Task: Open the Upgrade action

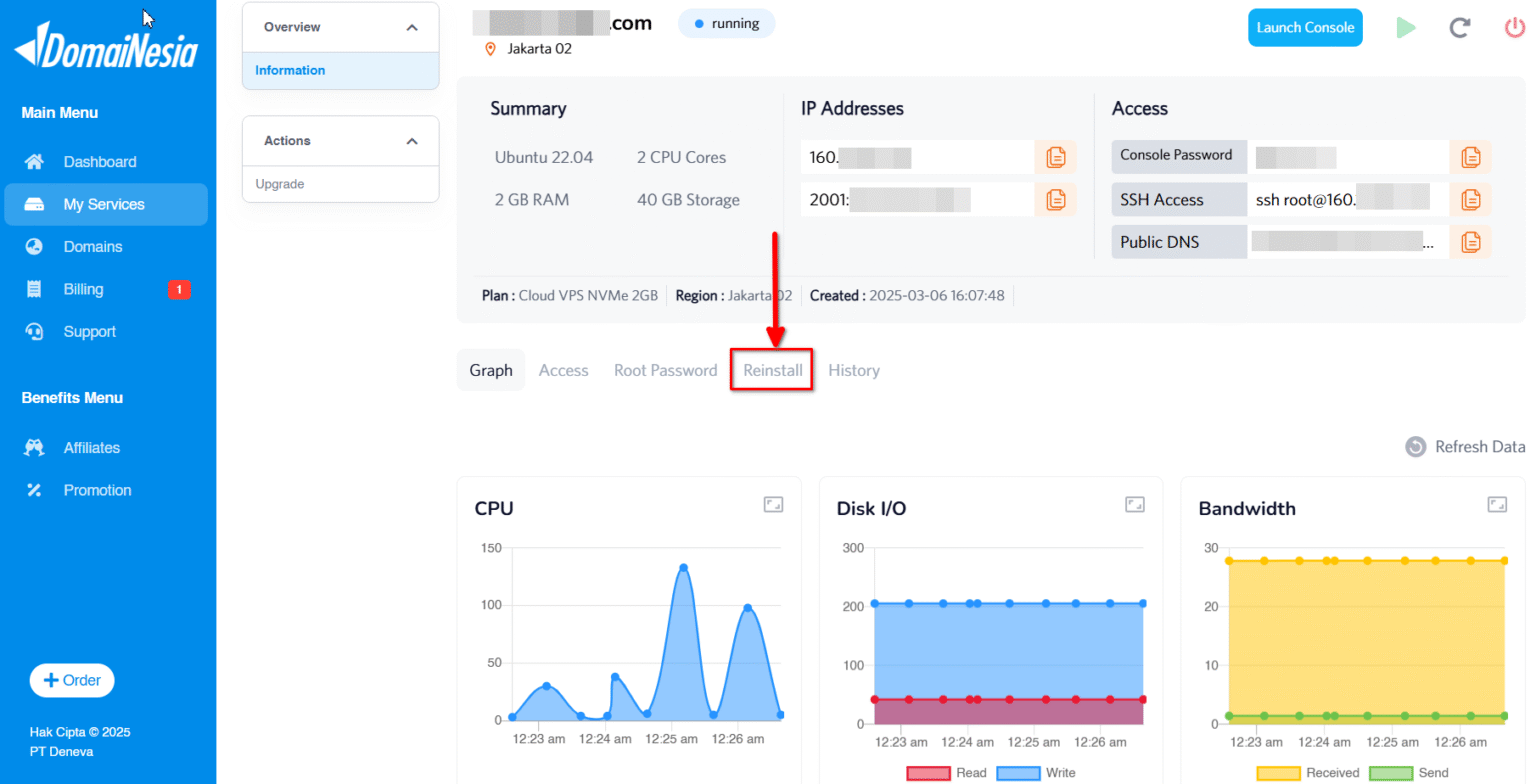Action: pos(279,183)
